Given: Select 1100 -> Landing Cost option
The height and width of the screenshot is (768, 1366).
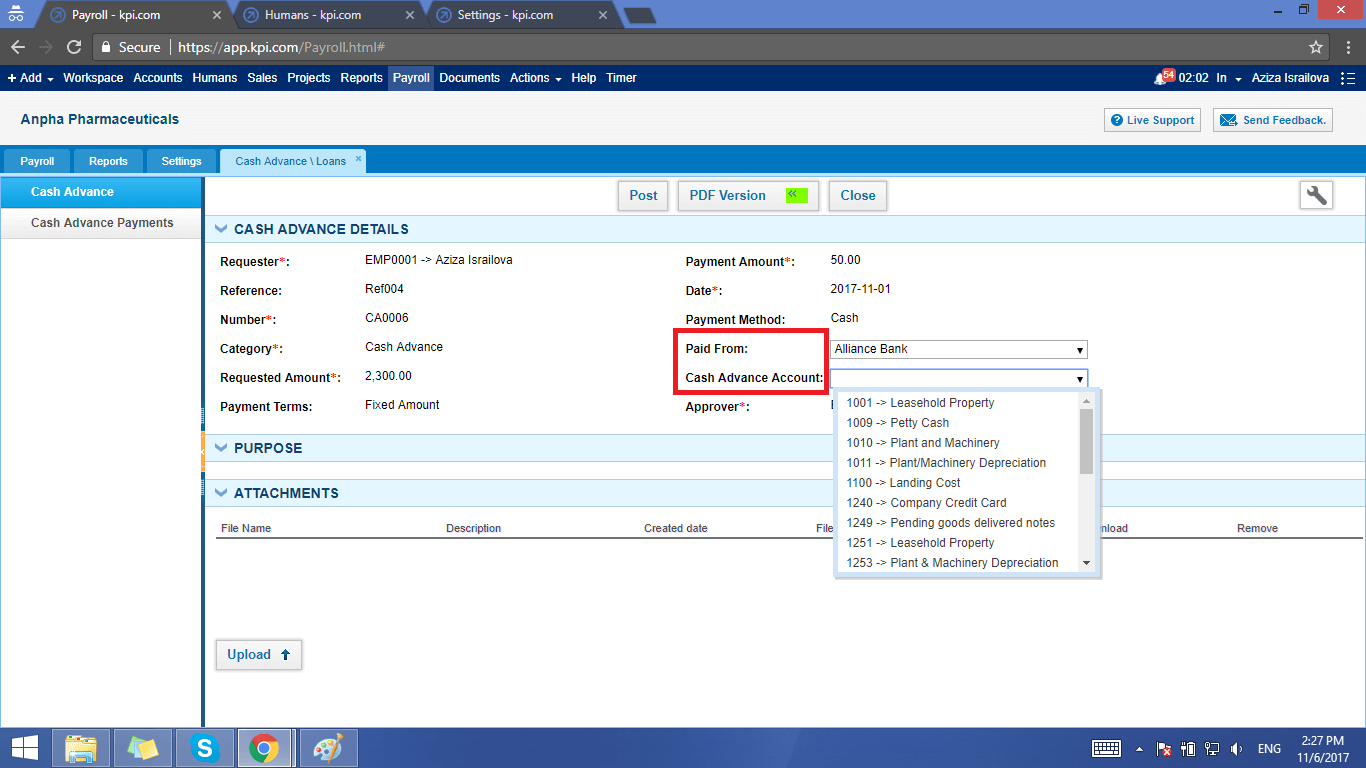Looking at the screenshot, I should (958, 483).
